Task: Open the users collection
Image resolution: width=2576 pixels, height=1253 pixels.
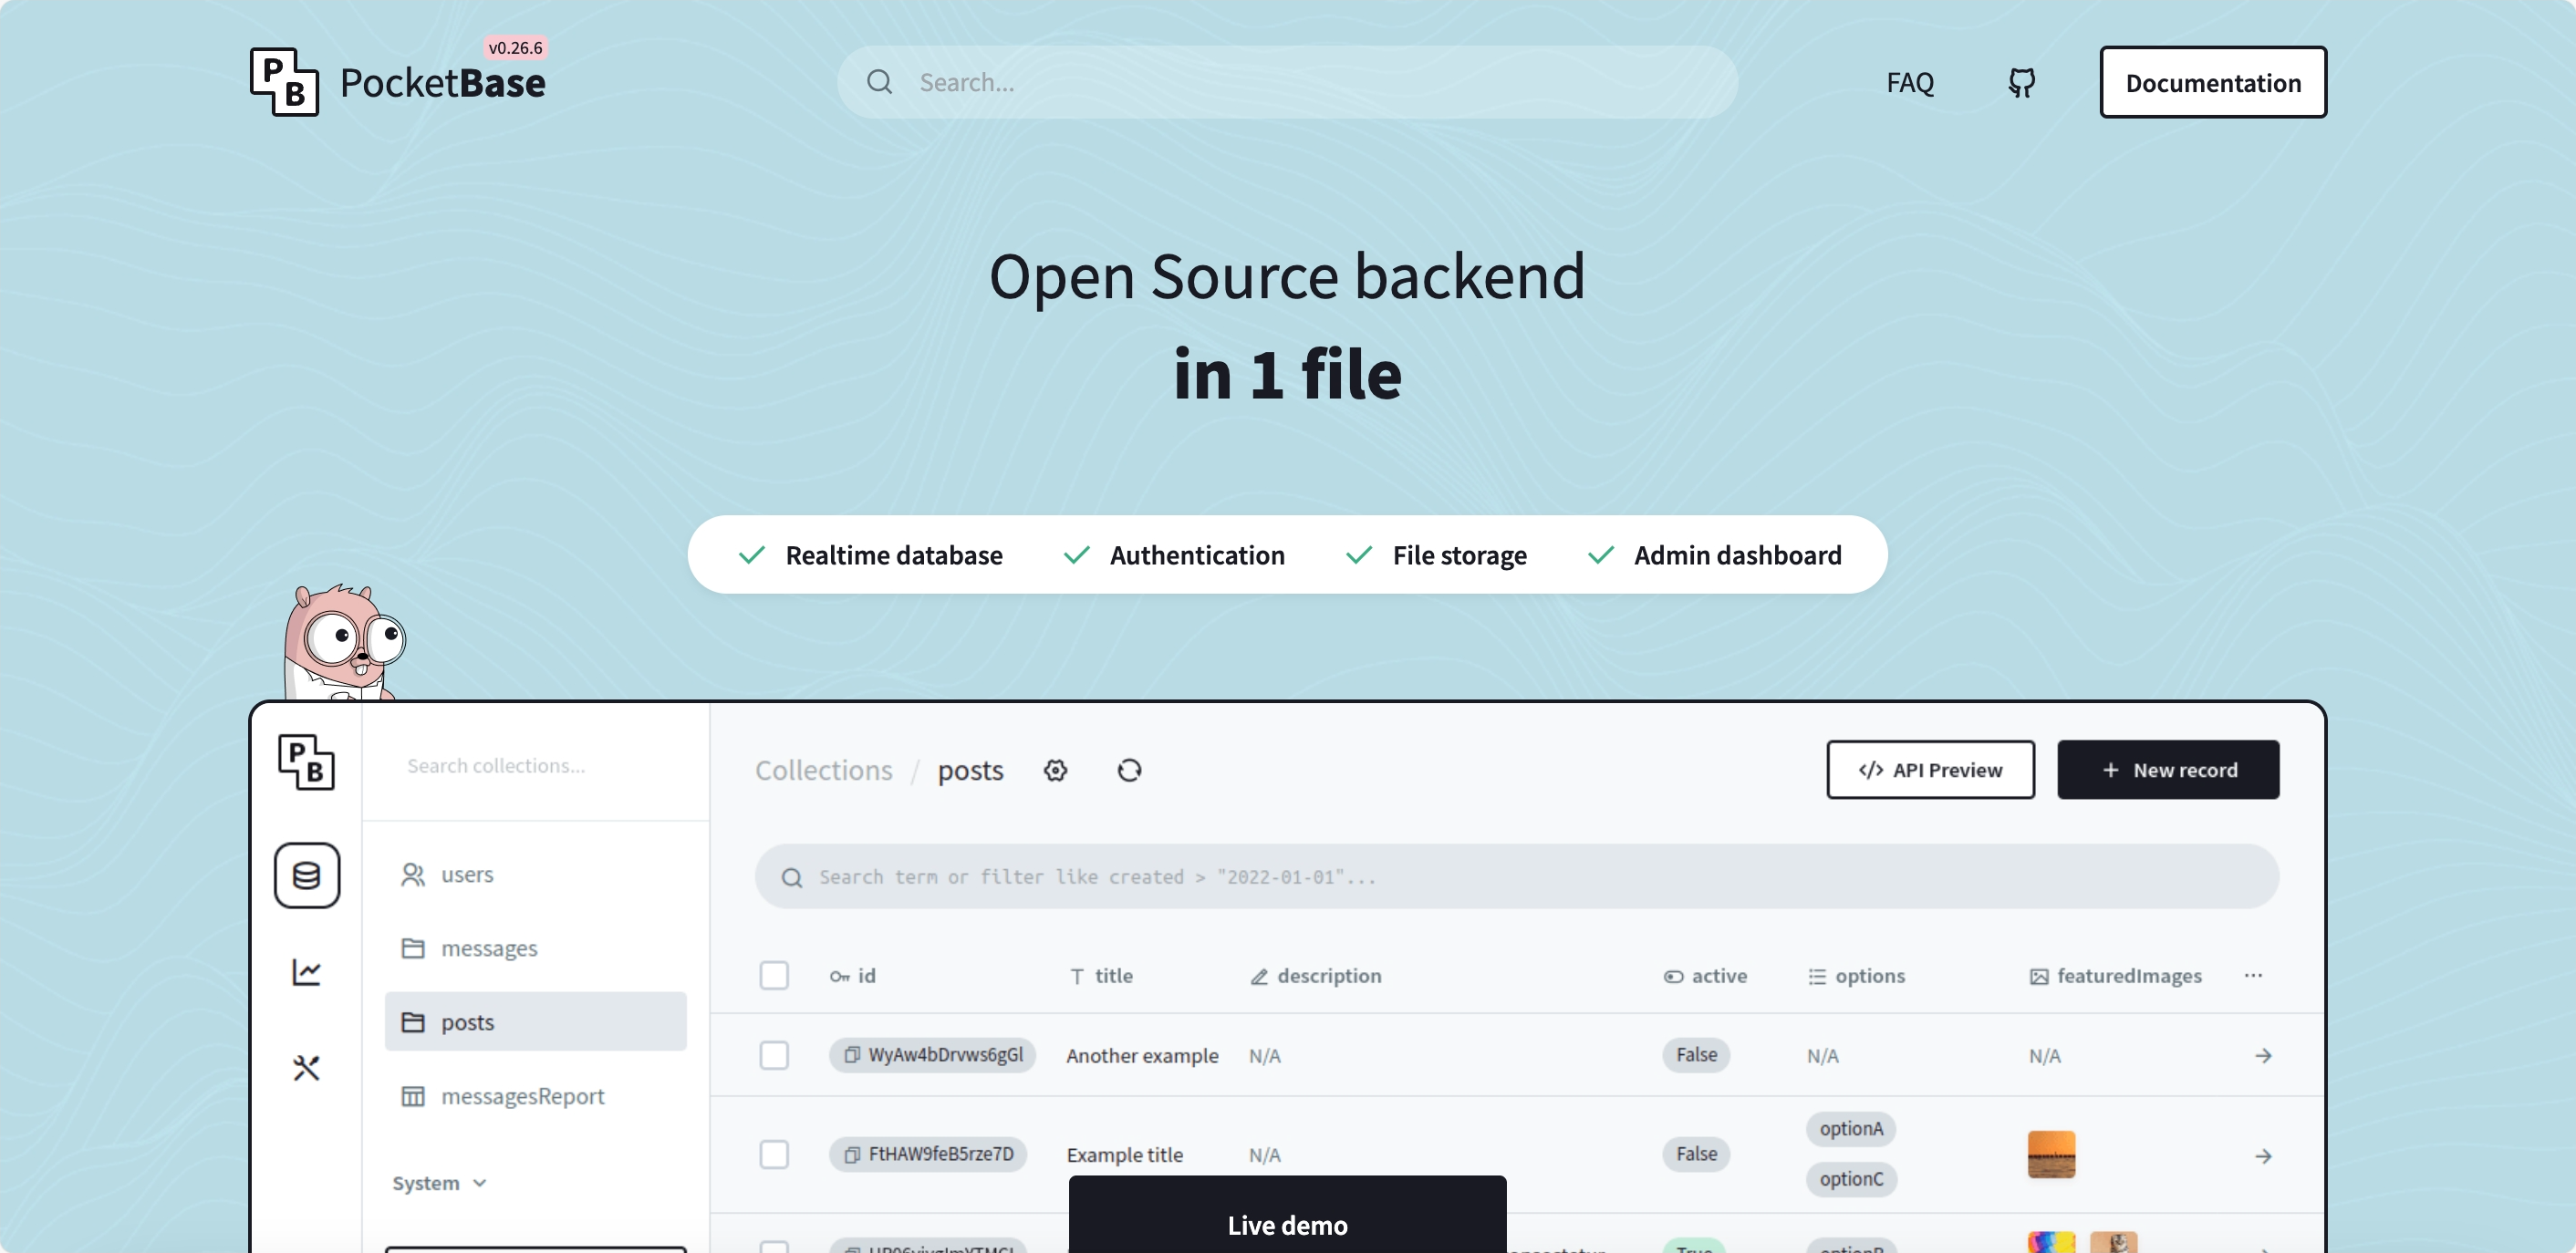Action: pyautogui.click(x=535, y=874)
